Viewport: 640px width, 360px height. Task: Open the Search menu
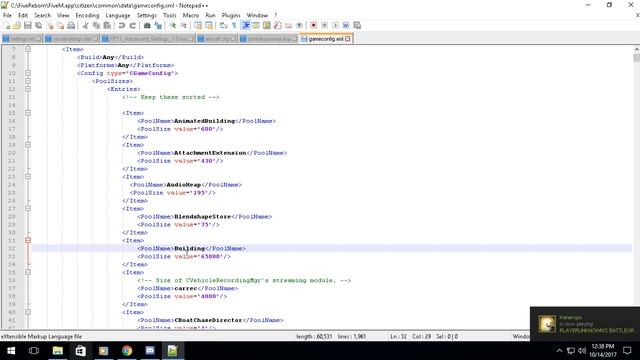pos(42,15)
